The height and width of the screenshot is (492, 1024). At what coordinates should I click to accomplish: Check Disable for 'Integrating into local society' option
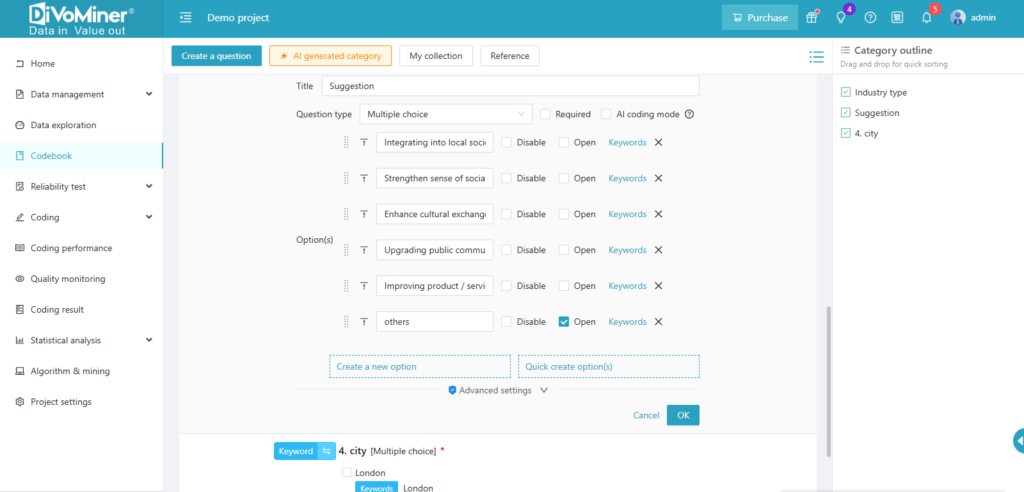[506, 142]
